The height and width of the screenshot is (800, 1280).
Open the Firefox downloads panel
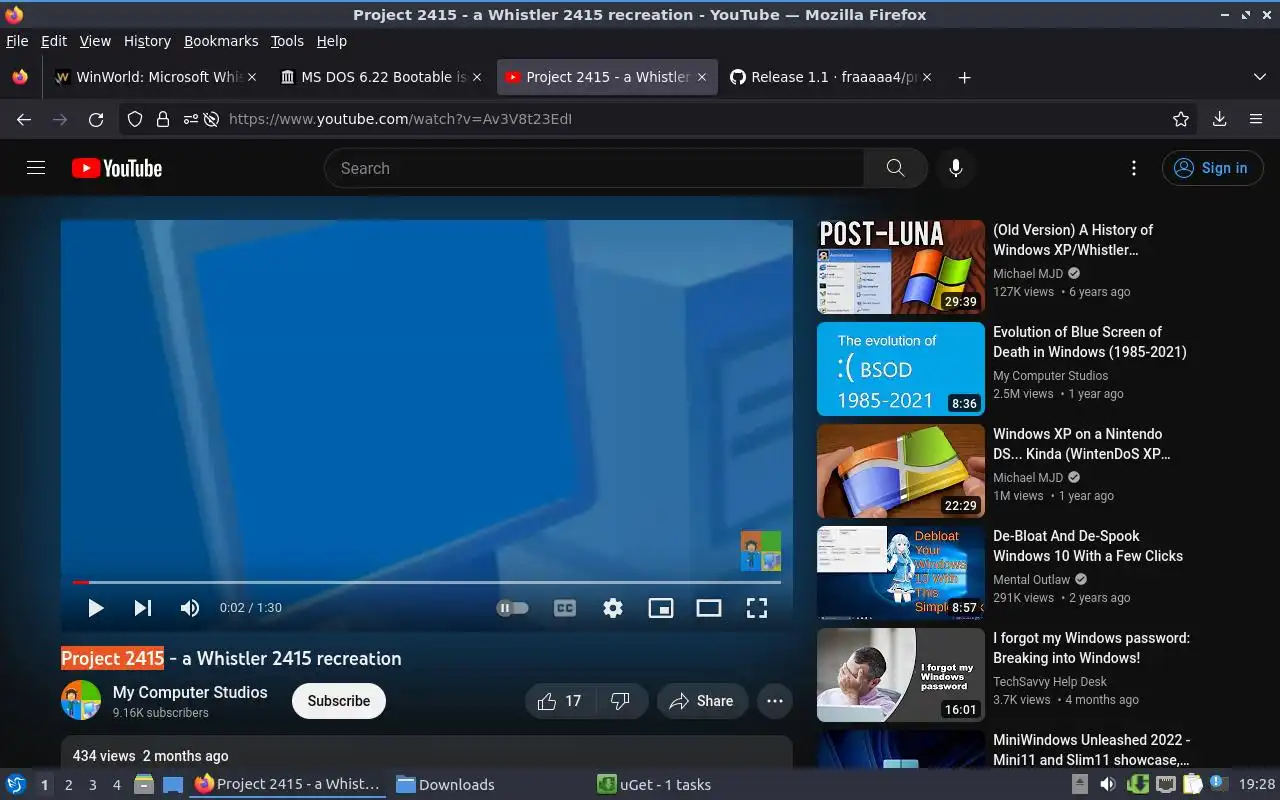coord(1220,119)
